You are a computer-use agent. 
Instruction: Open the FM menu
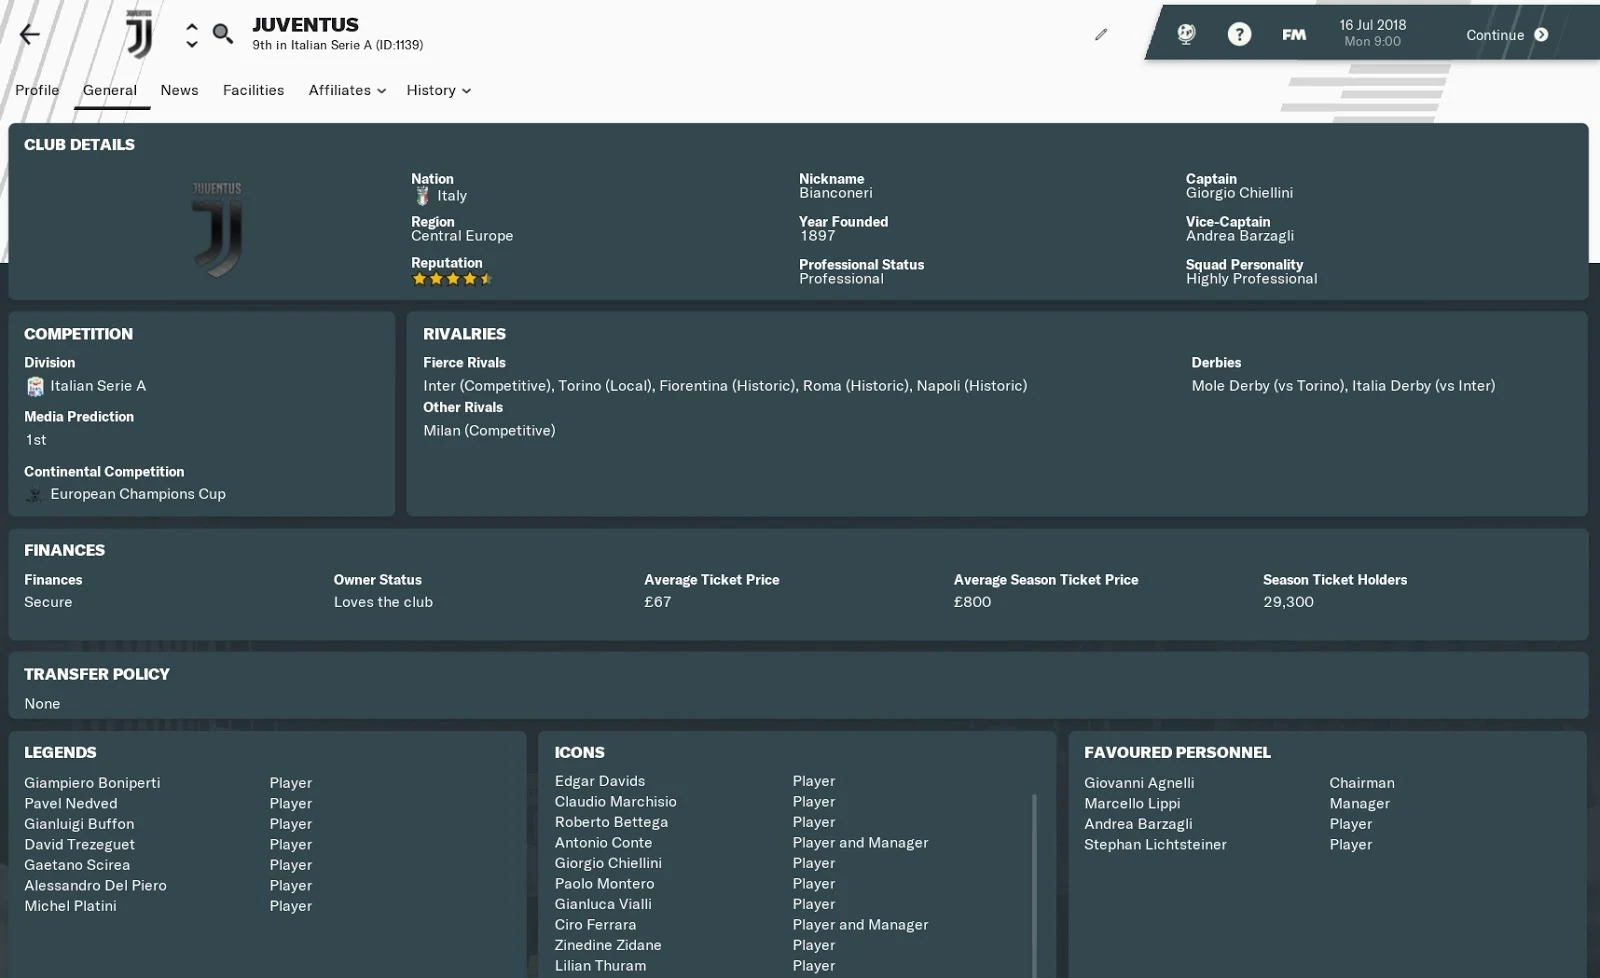click(1294, 35)
